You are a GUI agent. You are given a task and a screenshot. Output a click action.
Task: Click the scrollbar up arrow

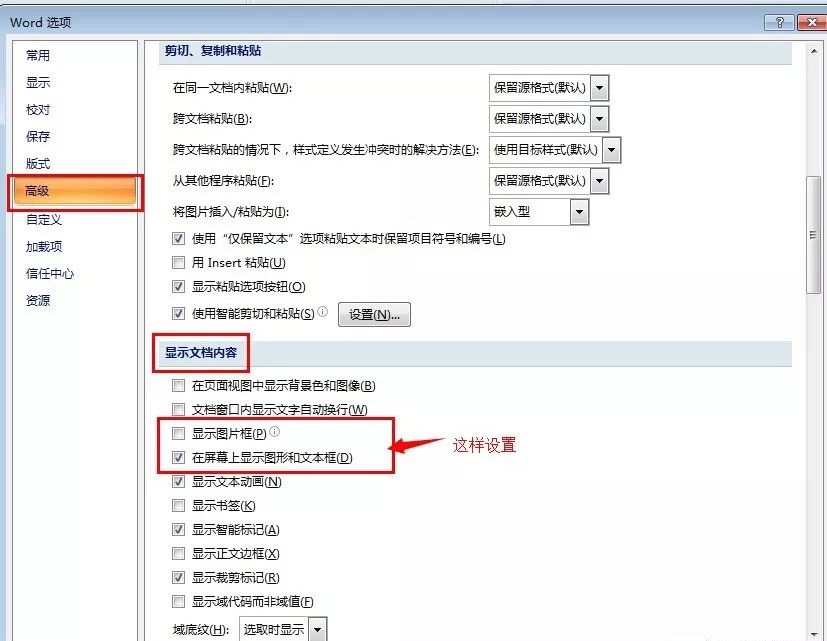click(813, 51)
